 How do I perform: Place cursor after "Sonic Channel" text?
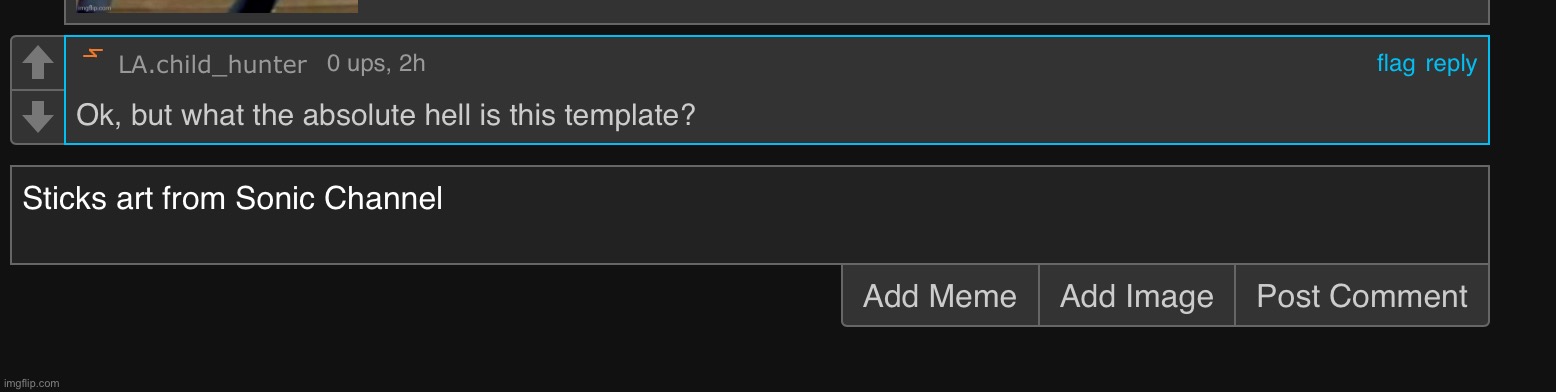click(444, 199)
